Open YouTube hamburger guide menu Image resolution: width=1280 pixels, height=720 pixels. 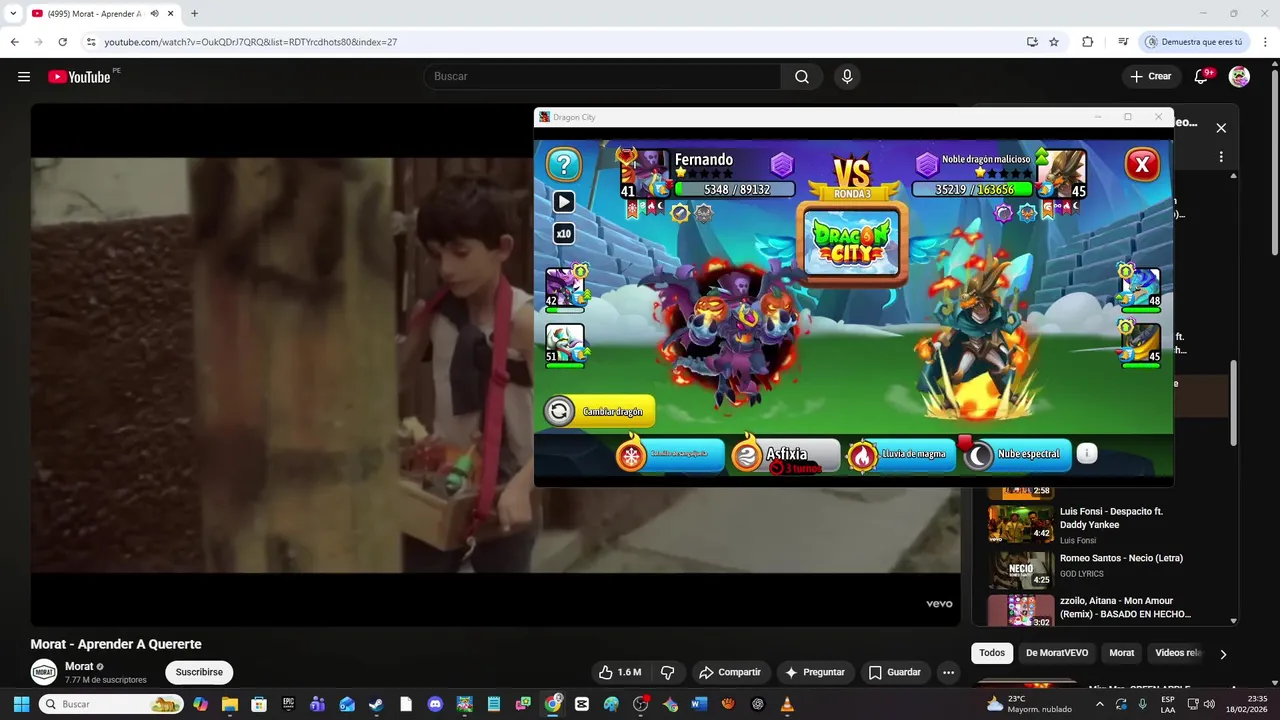pyautogui.click(x=24, y=77)
